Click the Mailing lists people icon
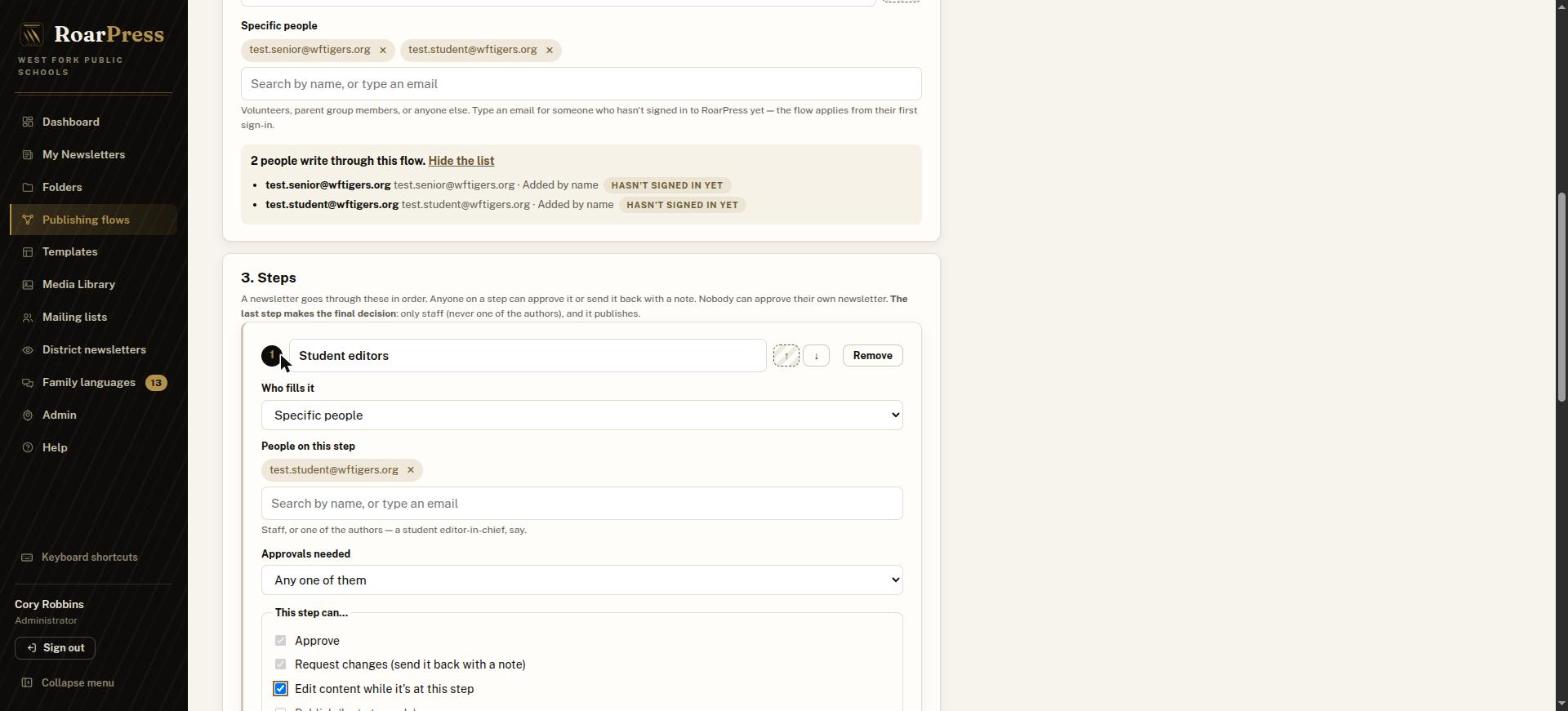The height and width of the screenshot is (711, 1568). tap(28, 317)
